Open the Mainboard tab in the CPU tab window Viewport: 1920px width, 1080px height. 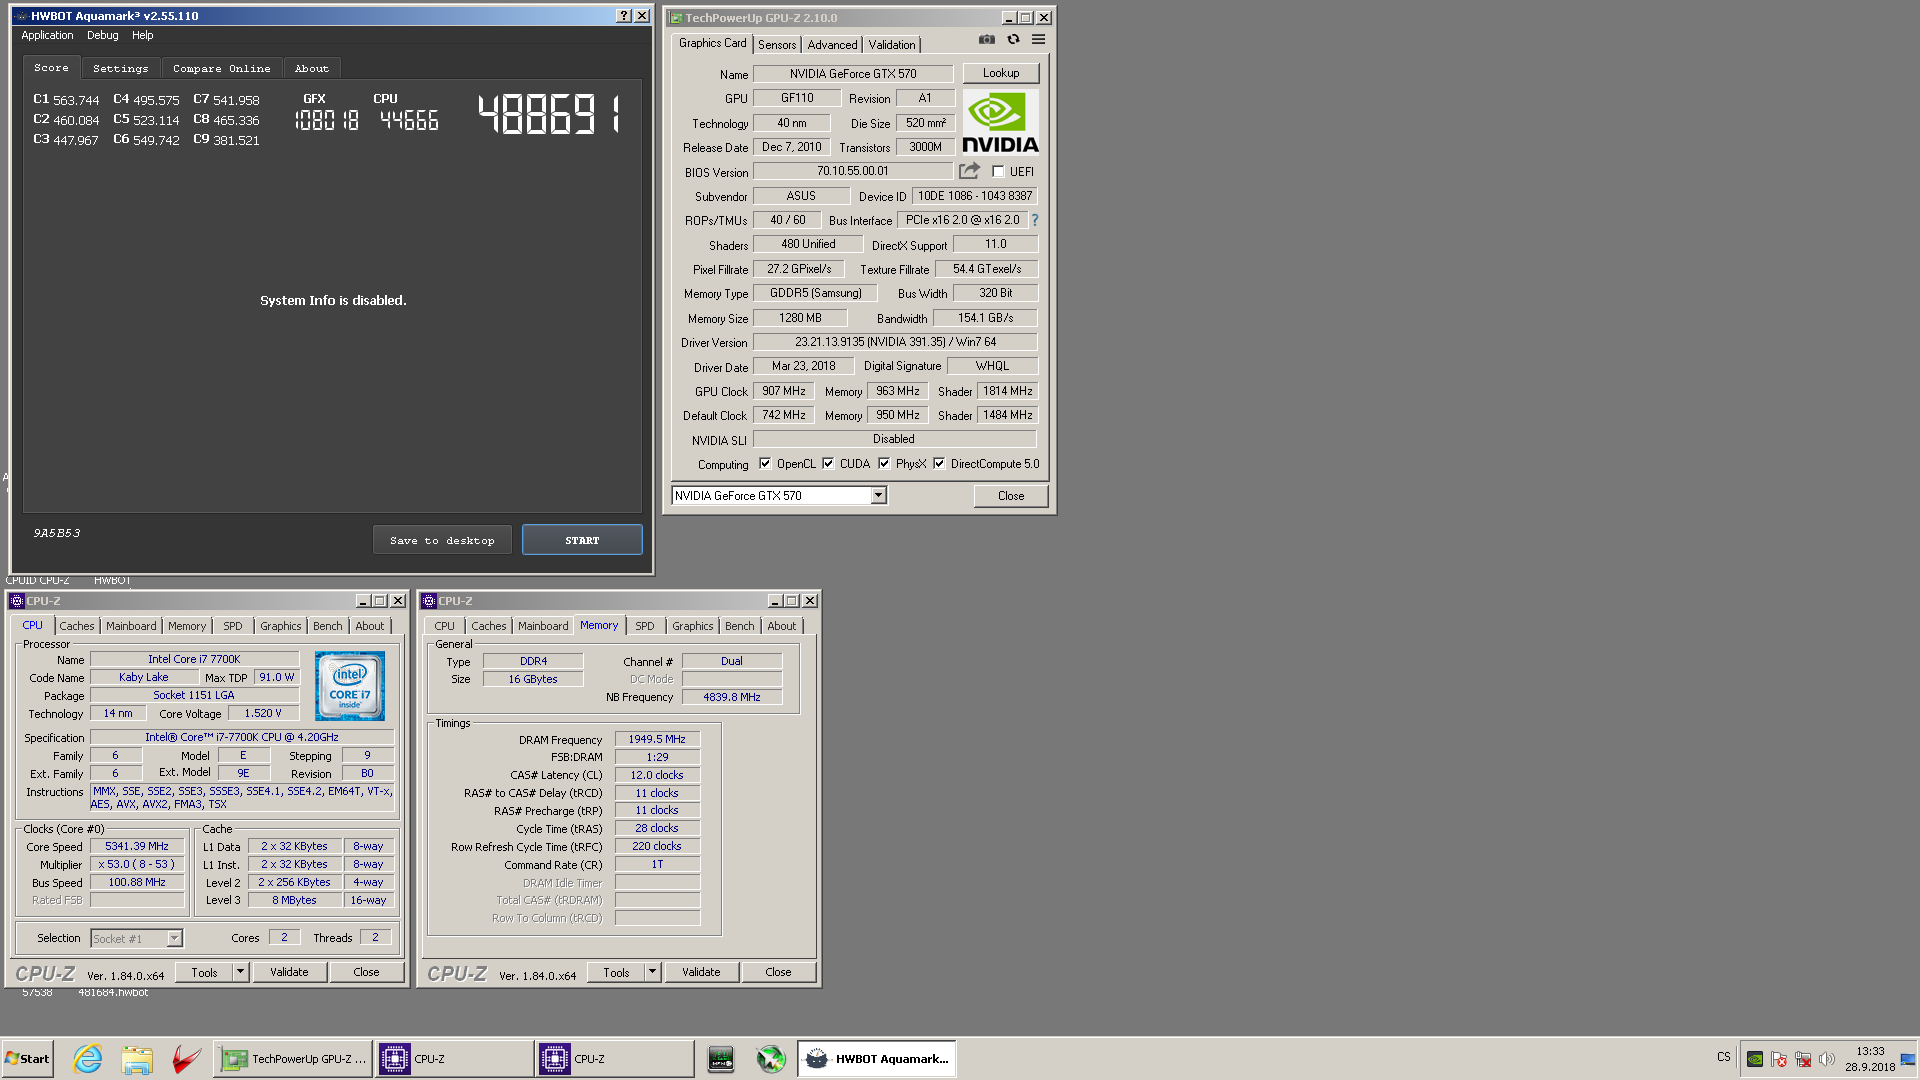pyautogui.click(x=131, y=626)
